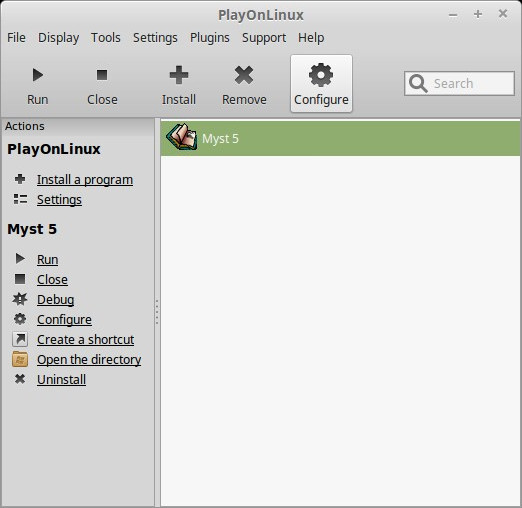Click the sidebar Configure link

[x=64, y=320]
